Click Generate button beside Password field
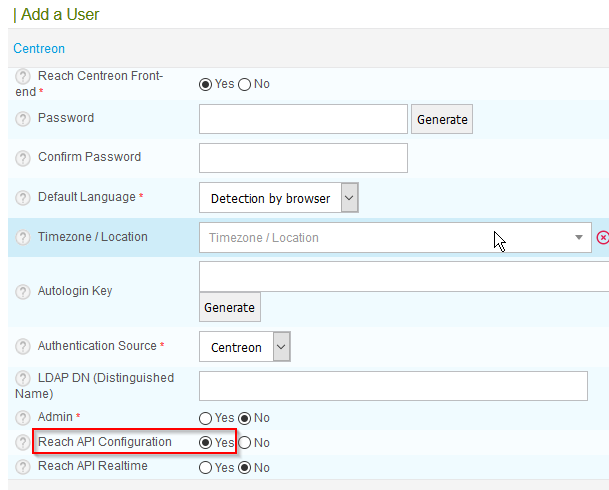This screenshot has width=609, height=490. click(x=442, y=119)
